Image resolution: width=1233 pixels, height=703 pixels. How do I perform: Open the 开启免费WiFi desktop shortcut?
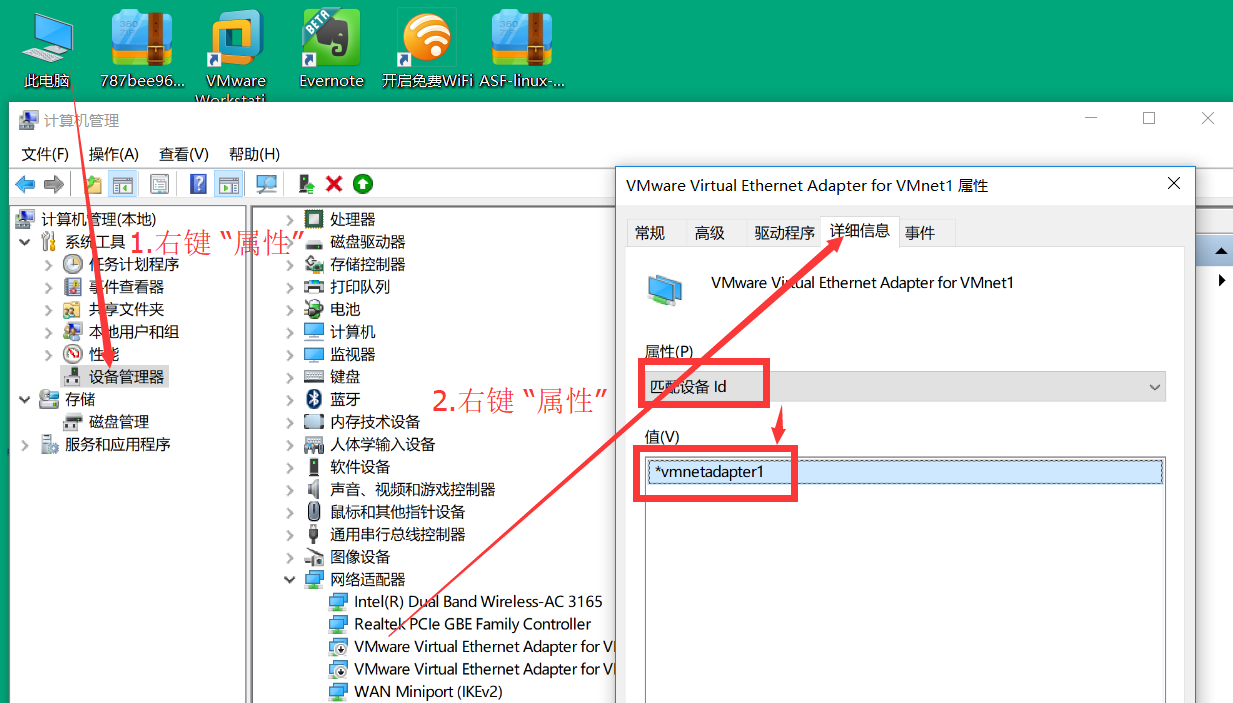coord(427,50)
